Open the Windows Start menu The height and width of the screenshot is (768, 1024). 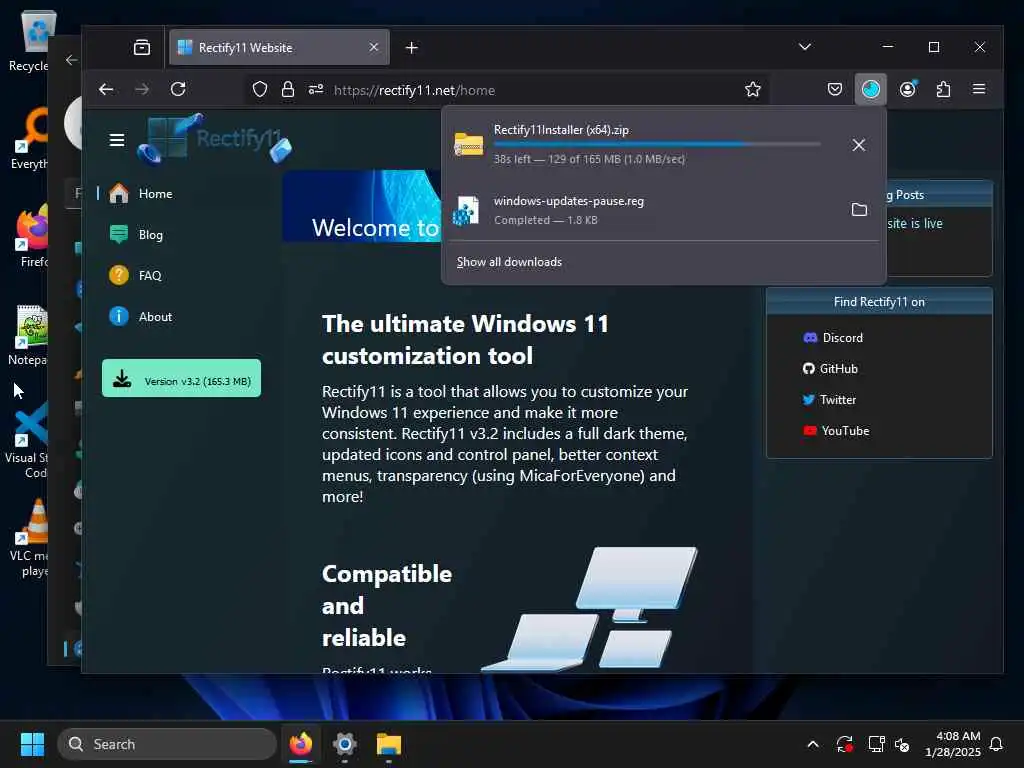click(x=32, y=744)
